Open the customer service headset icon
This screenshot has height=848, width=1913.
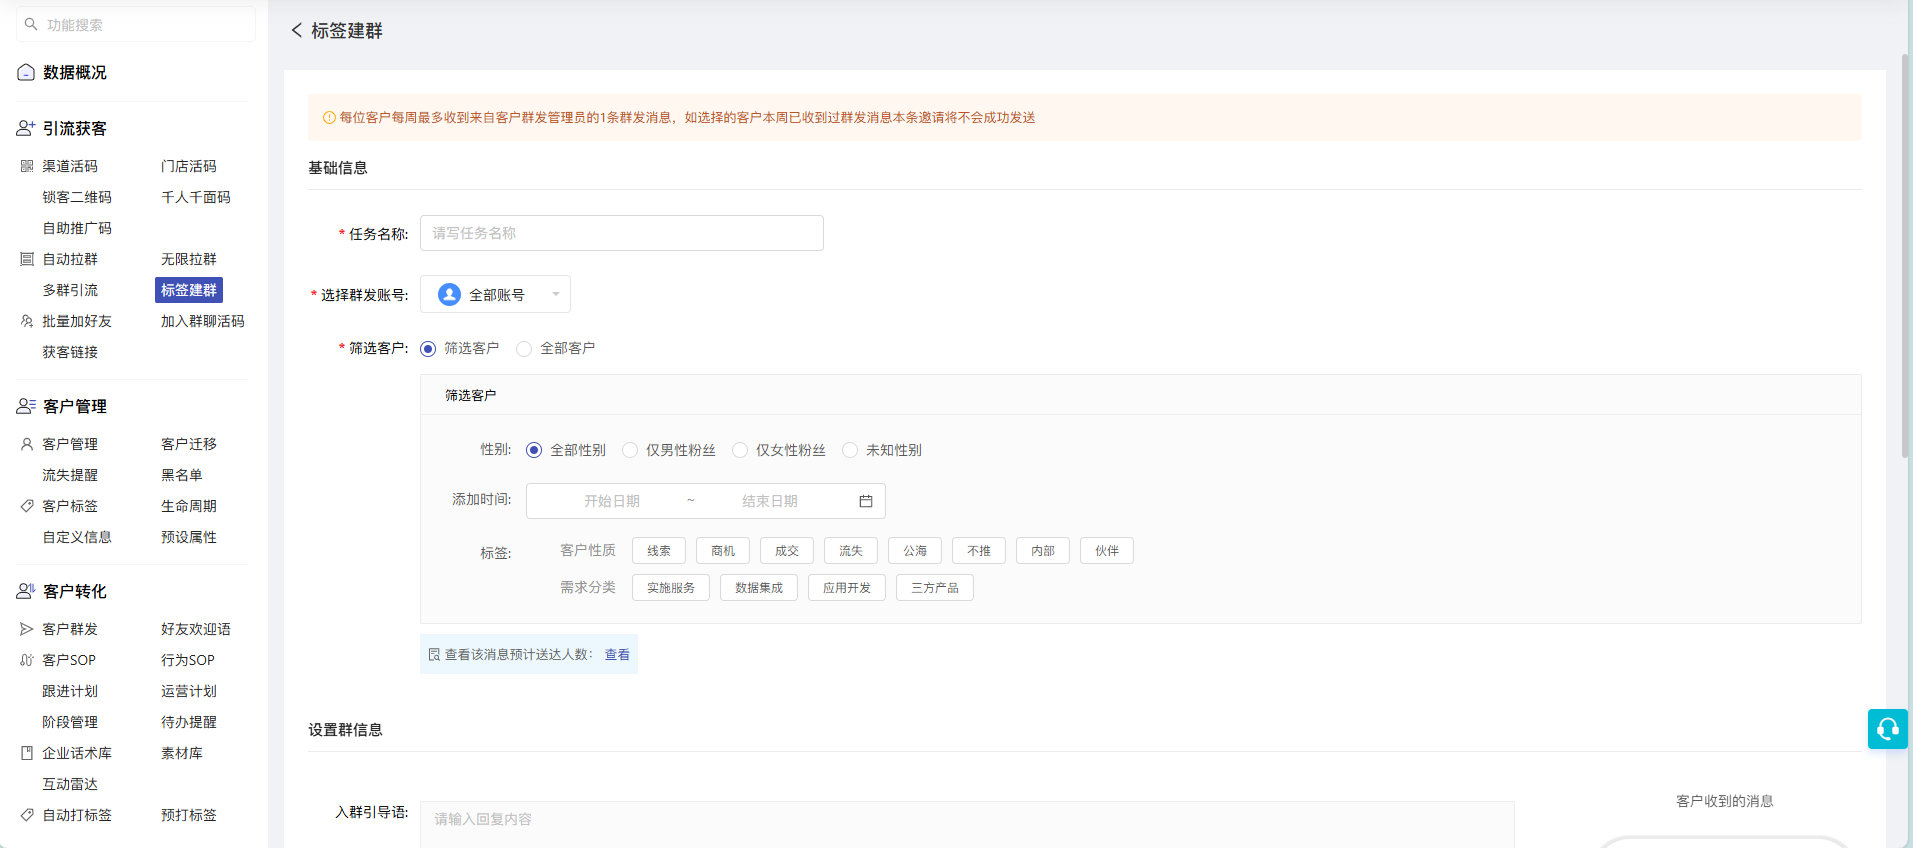(x=1887, y=729)
